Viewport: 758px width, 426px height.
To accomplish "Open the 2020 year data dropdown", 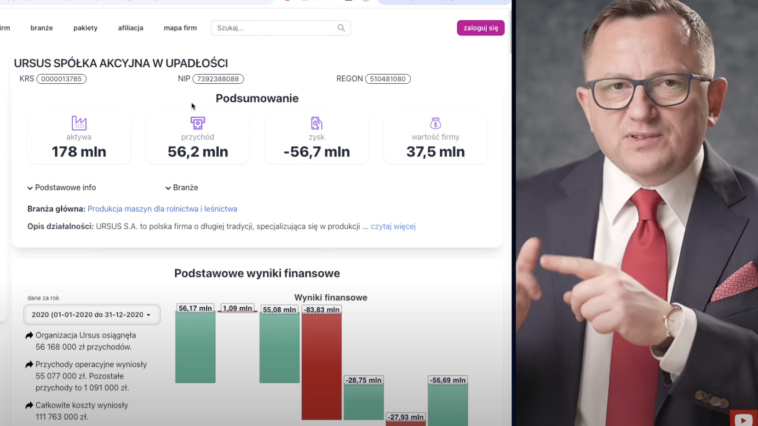I will (91, 315).
